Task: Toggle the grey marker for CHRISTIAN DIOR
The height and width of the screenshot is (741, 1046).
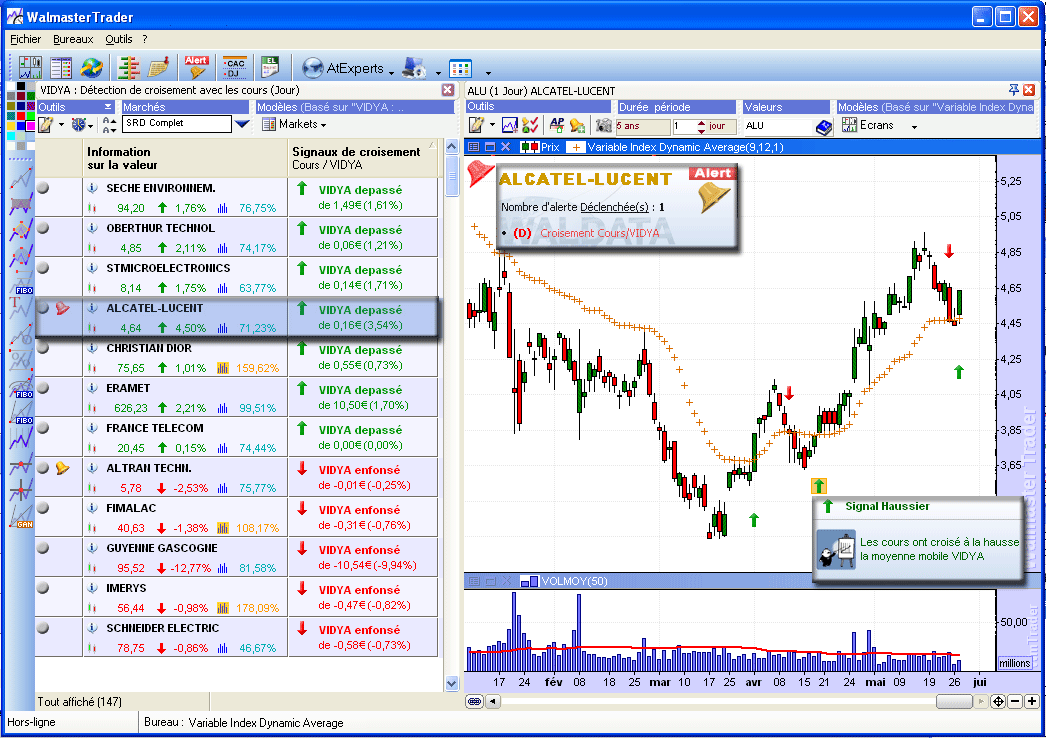Action: (x=43, y=348)
